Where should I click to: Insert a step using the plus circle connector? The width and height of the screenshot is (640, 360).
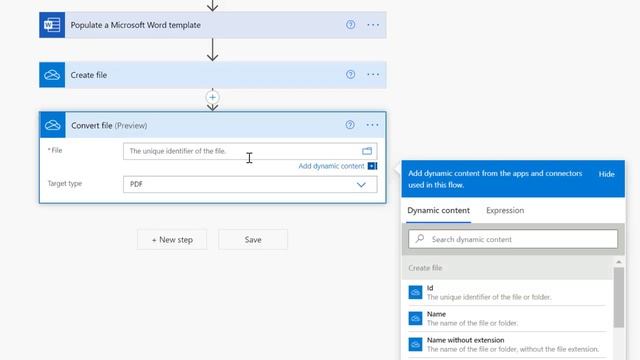[212, 98]
